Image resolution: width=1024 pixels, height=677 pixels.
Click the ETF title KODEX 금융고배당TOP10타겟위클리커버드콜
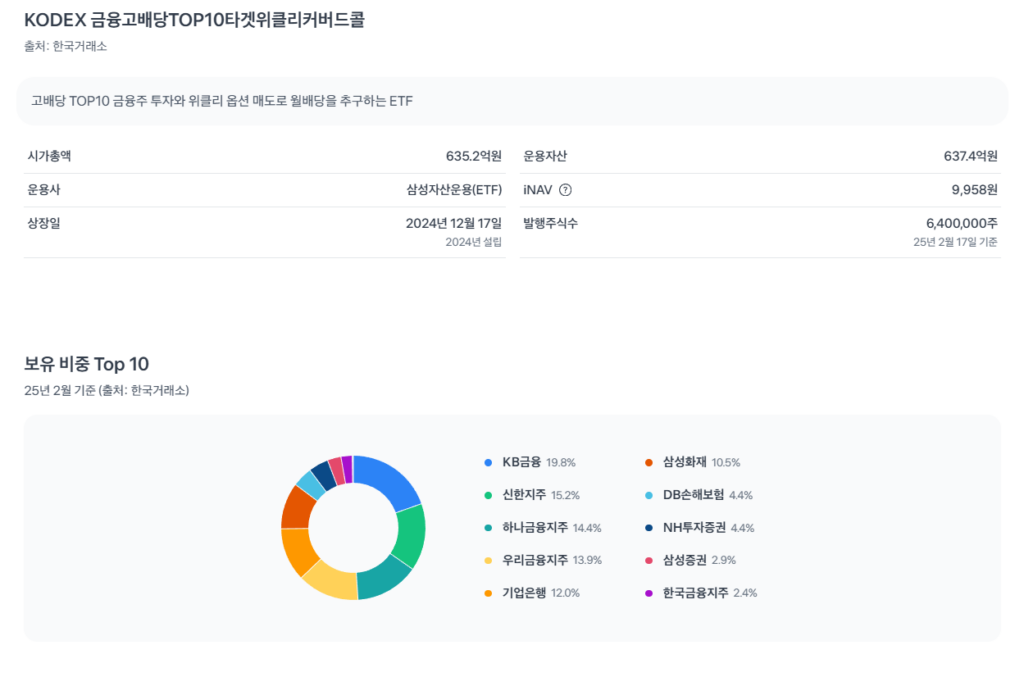pos(194,20)
